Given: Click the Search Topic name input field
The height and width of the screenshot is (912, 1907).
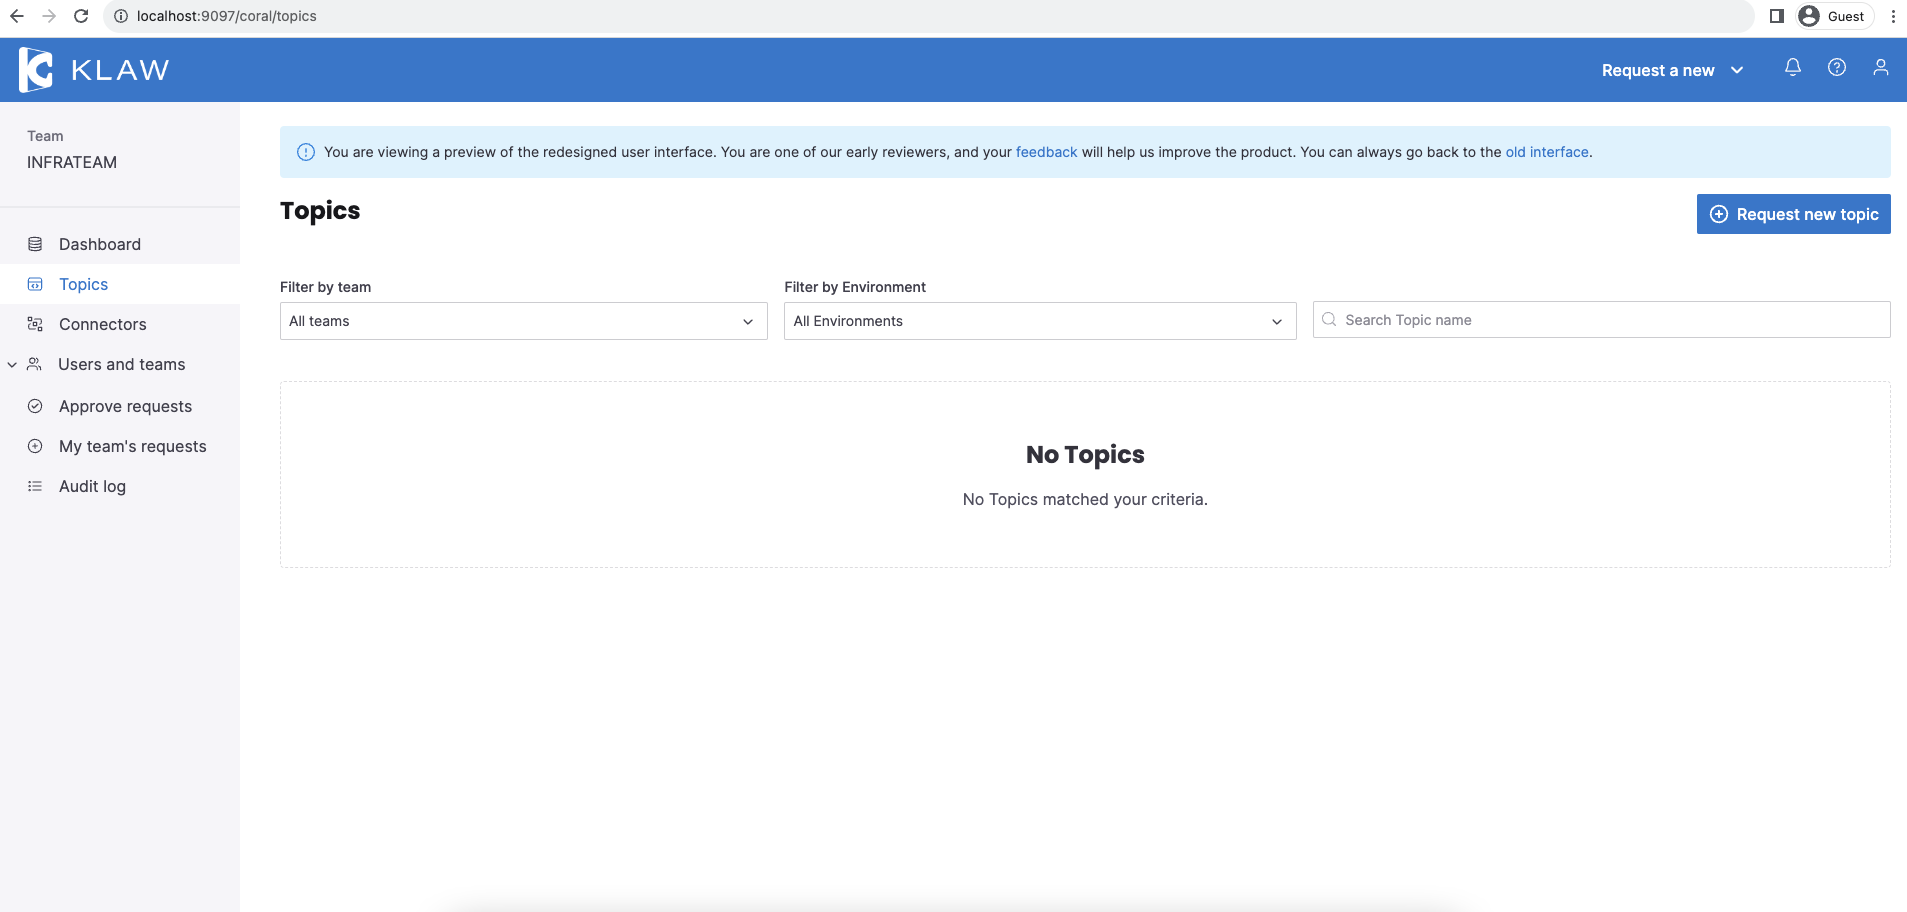Looking at the screenshot, I should pos(1600,320).
